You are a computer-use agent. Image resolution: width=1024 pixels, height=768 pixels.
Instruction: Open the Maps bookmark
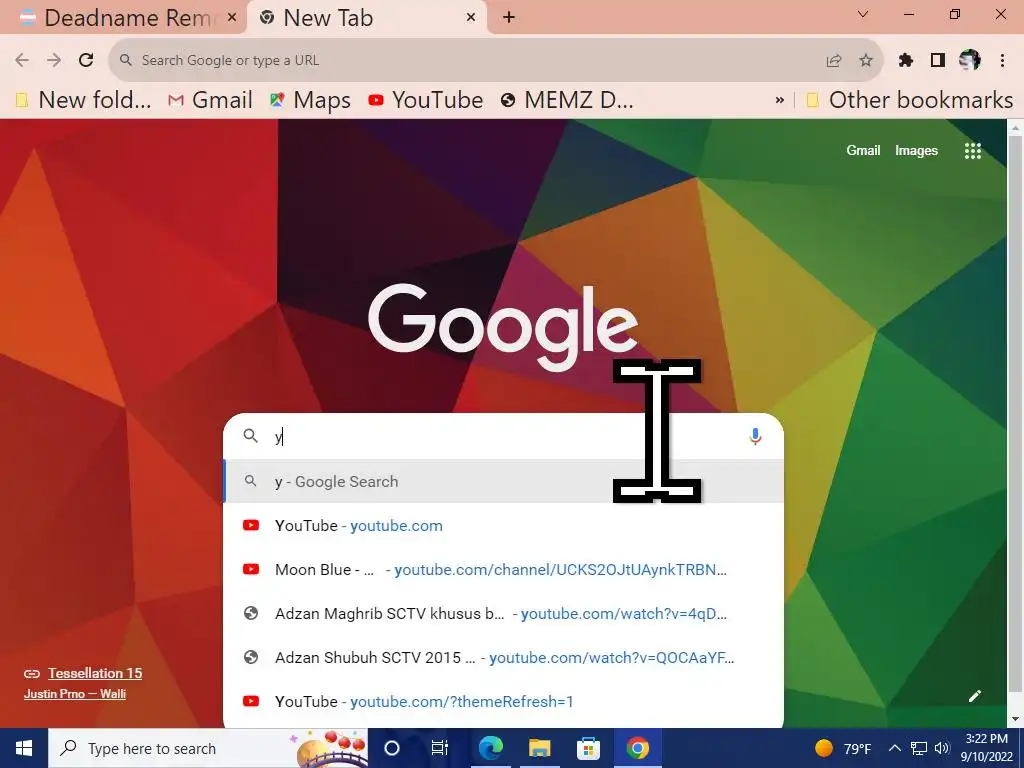pos(310,100)
